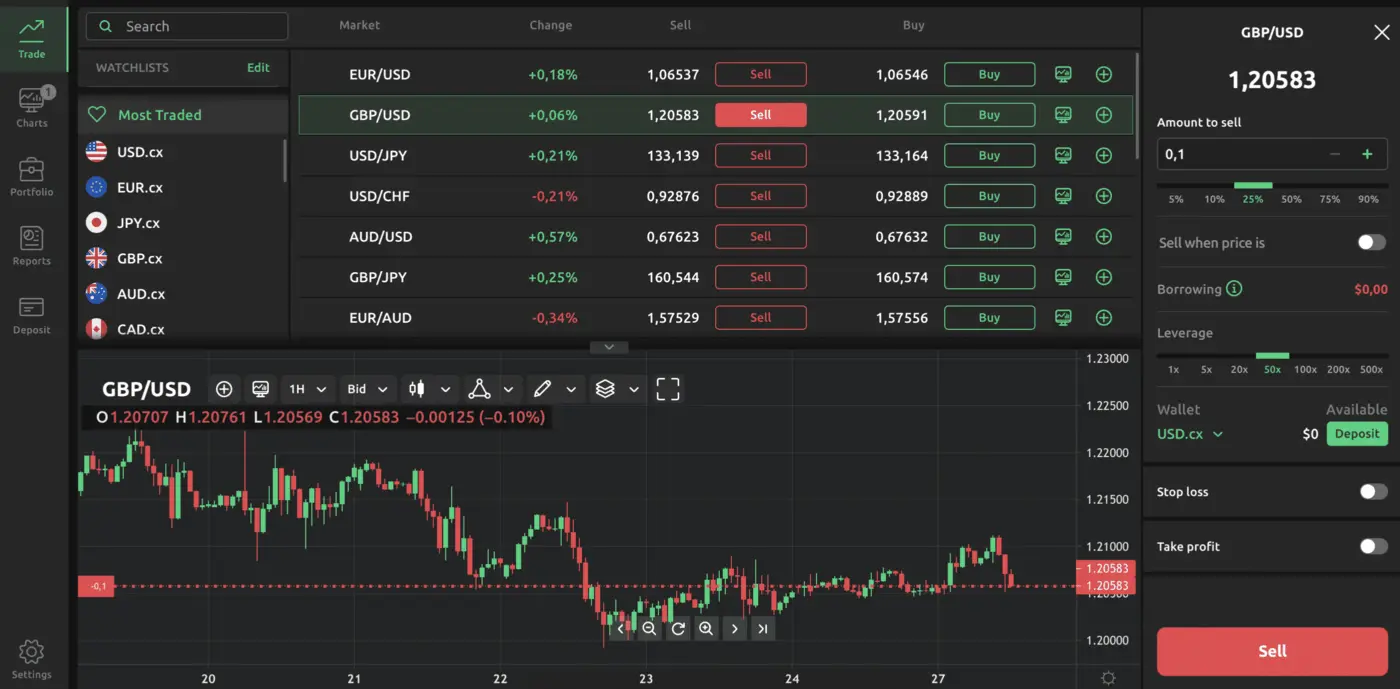This screenshot has width=1400, height=689.
Task: Open chart settings gear near the price axis
Action: pos(1108,678)
